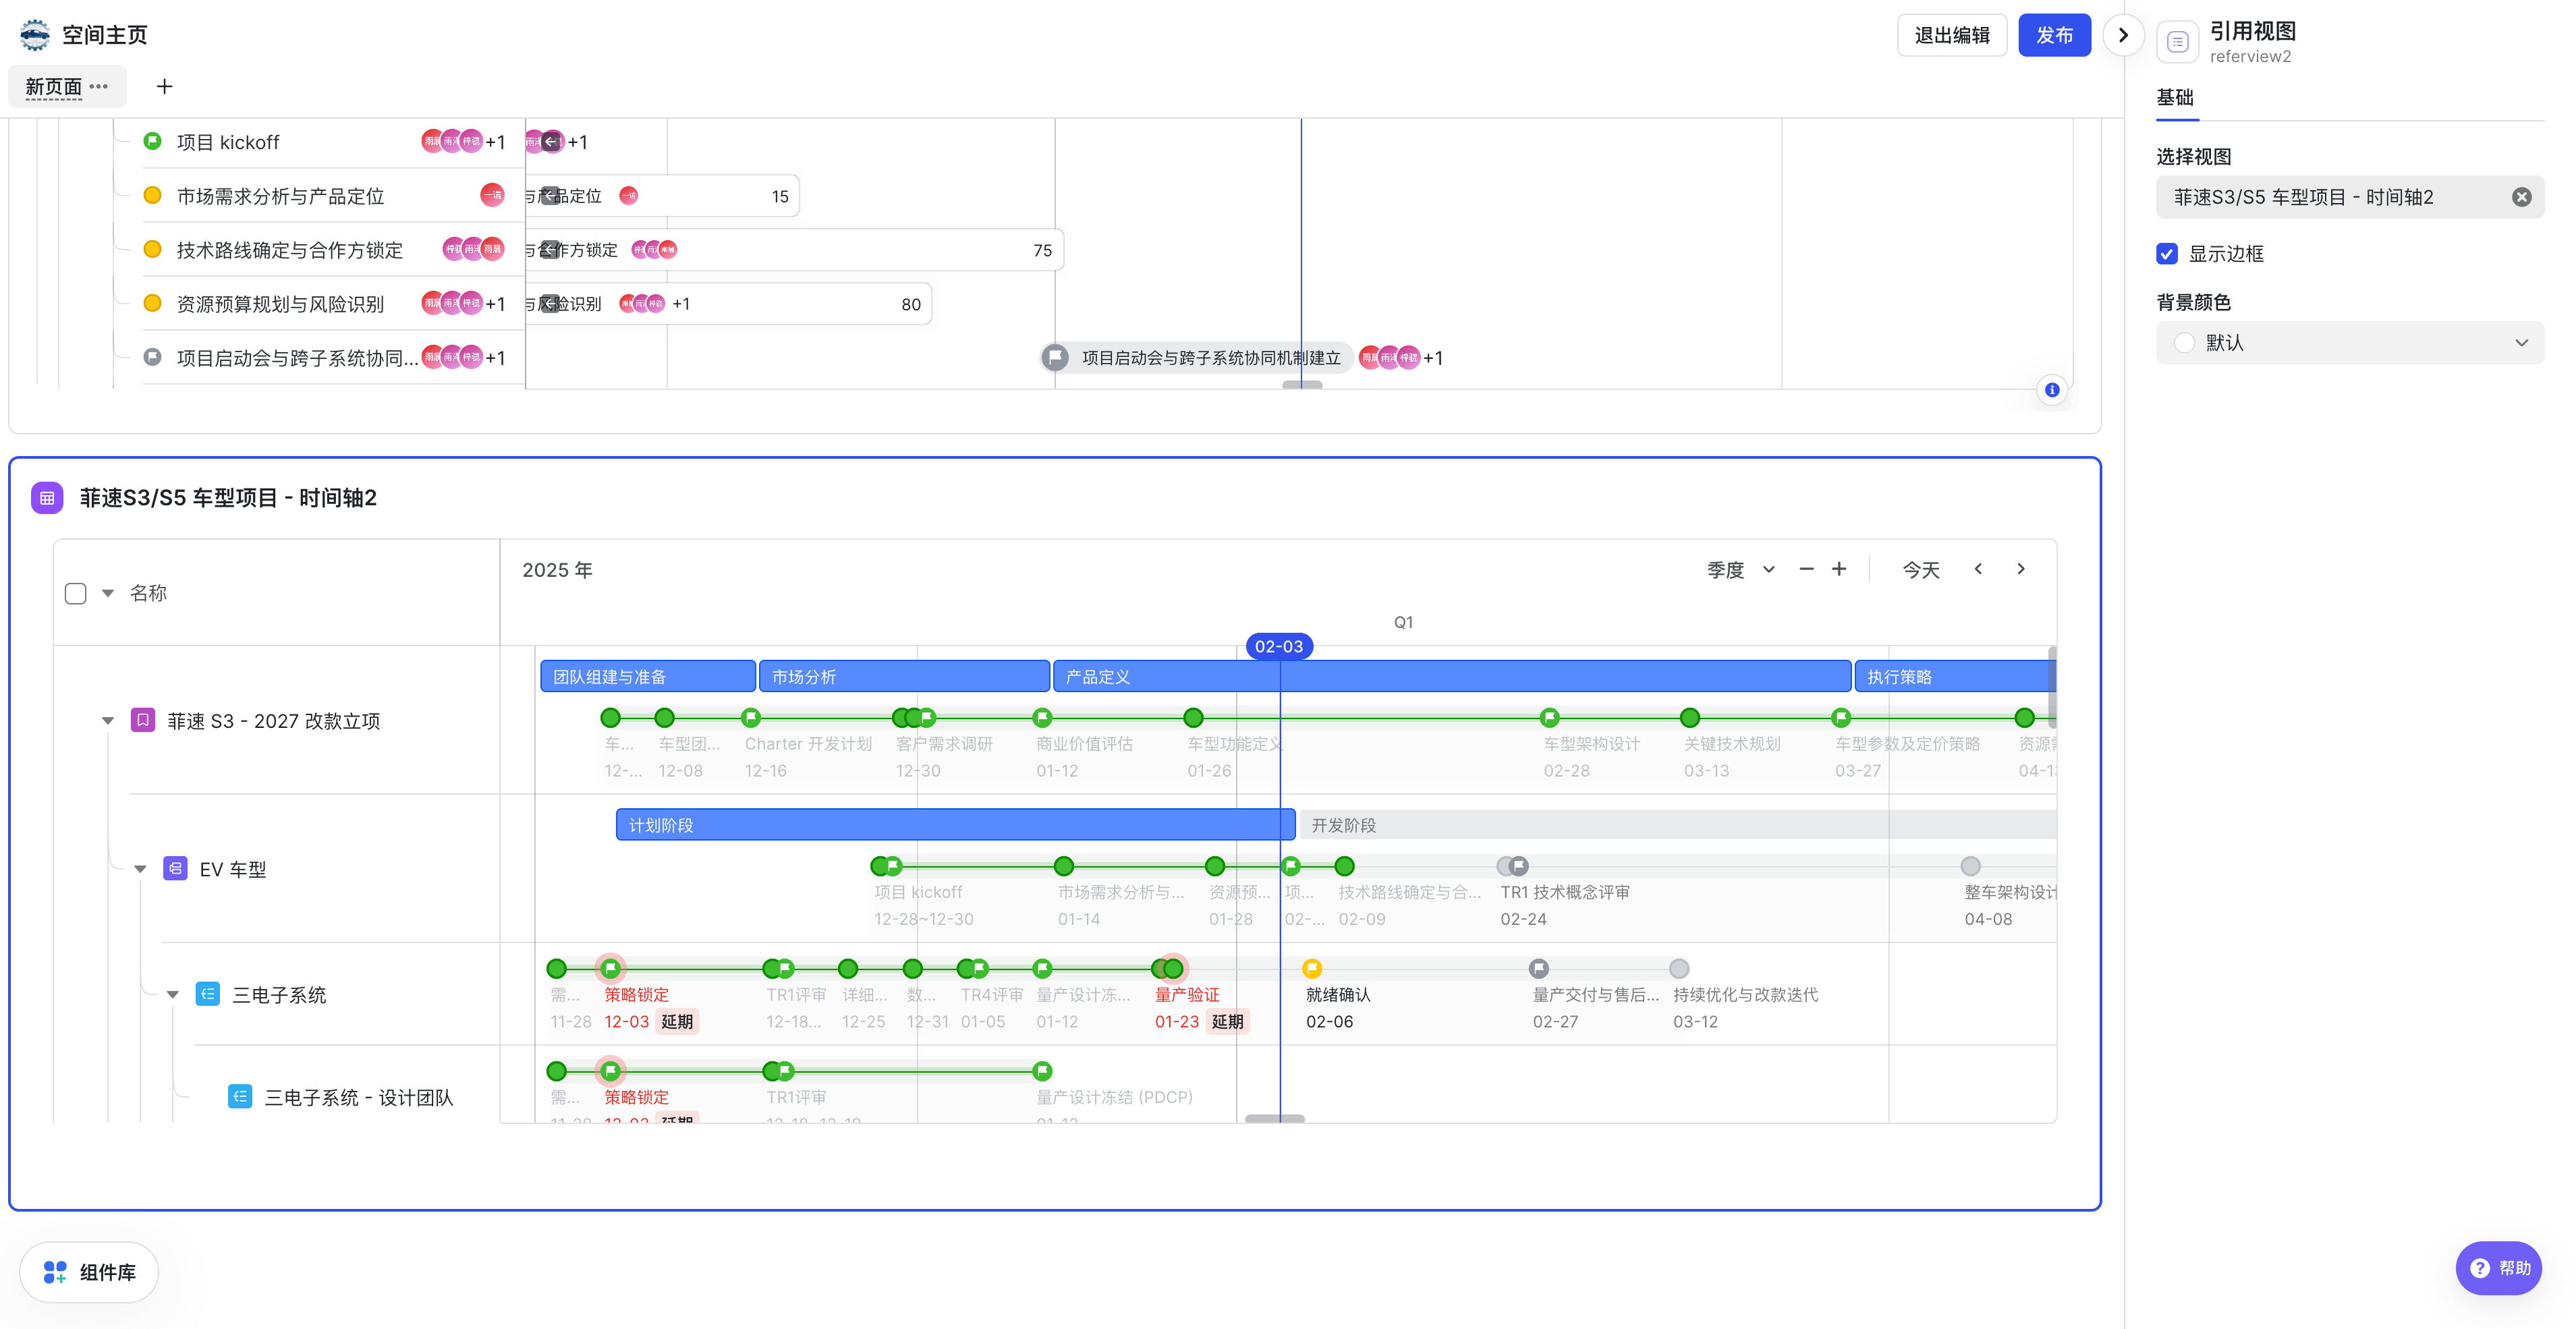The height and width of the screenshot is (1329, 2576).
Task: Add a new page with plus icon
Action: point(165,87)
